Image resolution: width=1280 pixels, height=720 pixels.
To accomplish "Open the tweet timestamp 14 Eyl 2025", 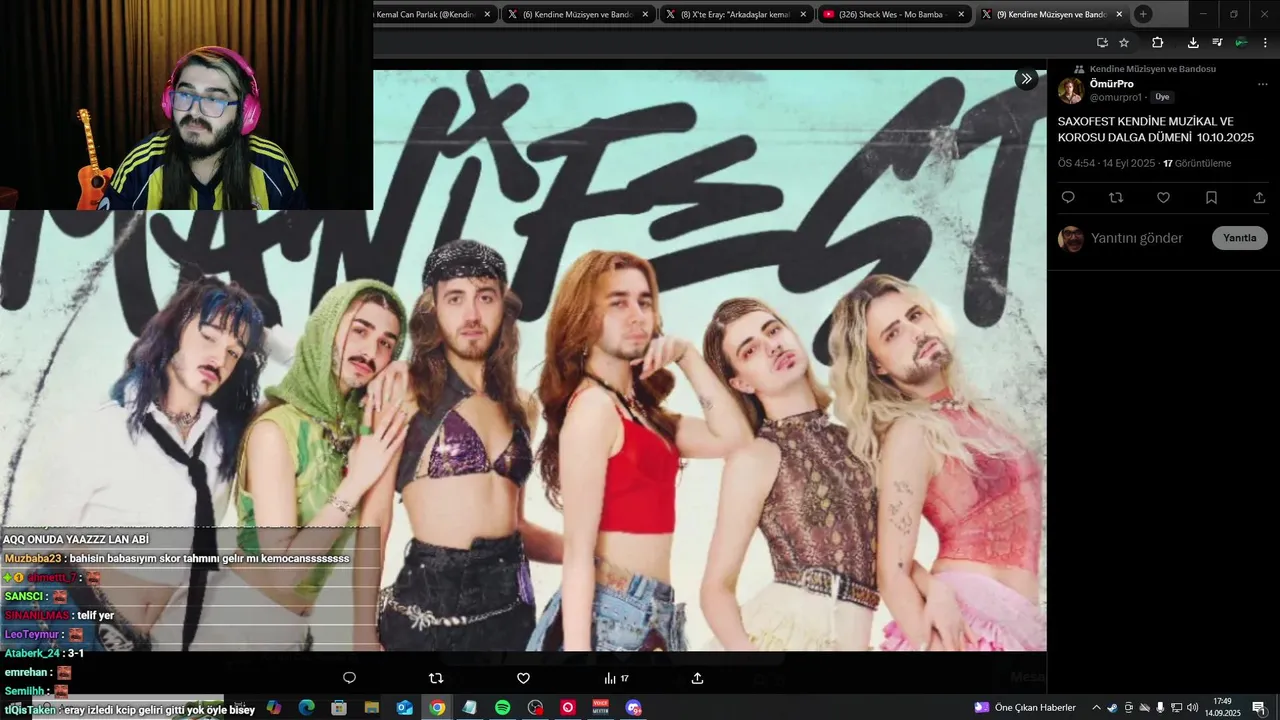I will pyautogui.click(x=1106, y=163).
